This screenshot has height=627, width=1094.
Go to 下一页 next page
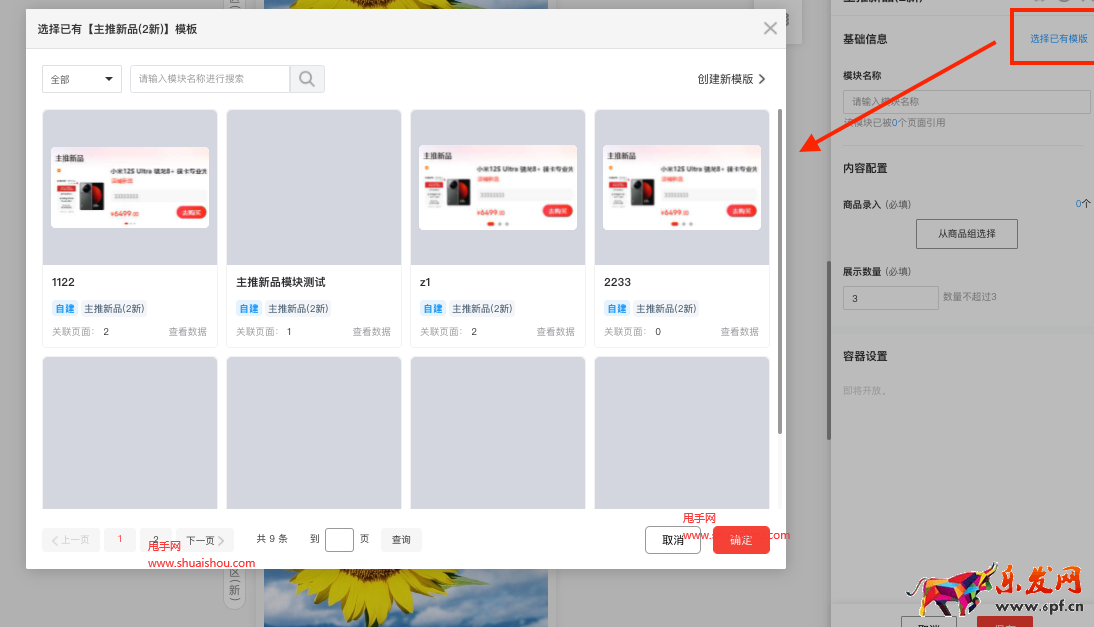pos(204,540)
